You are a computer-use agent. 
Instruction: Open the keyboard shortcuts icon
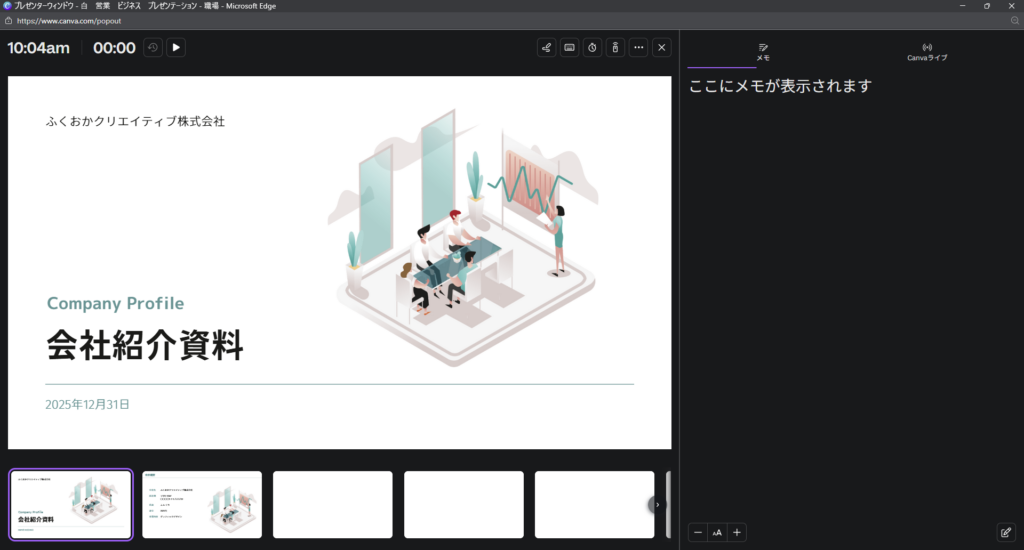569,47
